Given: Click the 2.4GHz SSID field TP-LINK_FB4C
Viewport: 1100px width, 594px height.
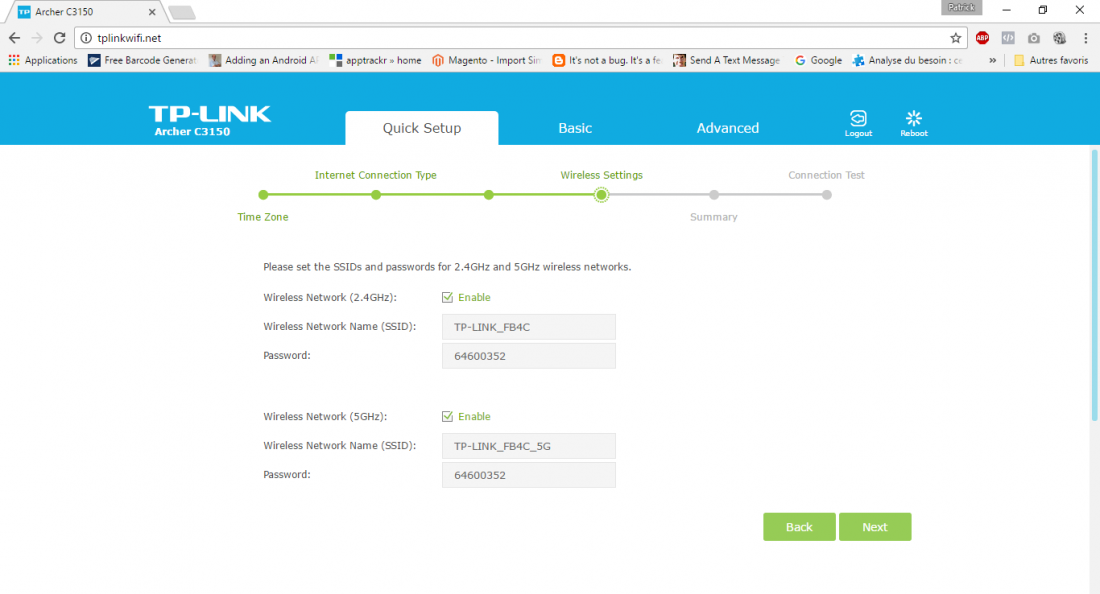Looking at the screenshot, I should (x=528, y=327).
